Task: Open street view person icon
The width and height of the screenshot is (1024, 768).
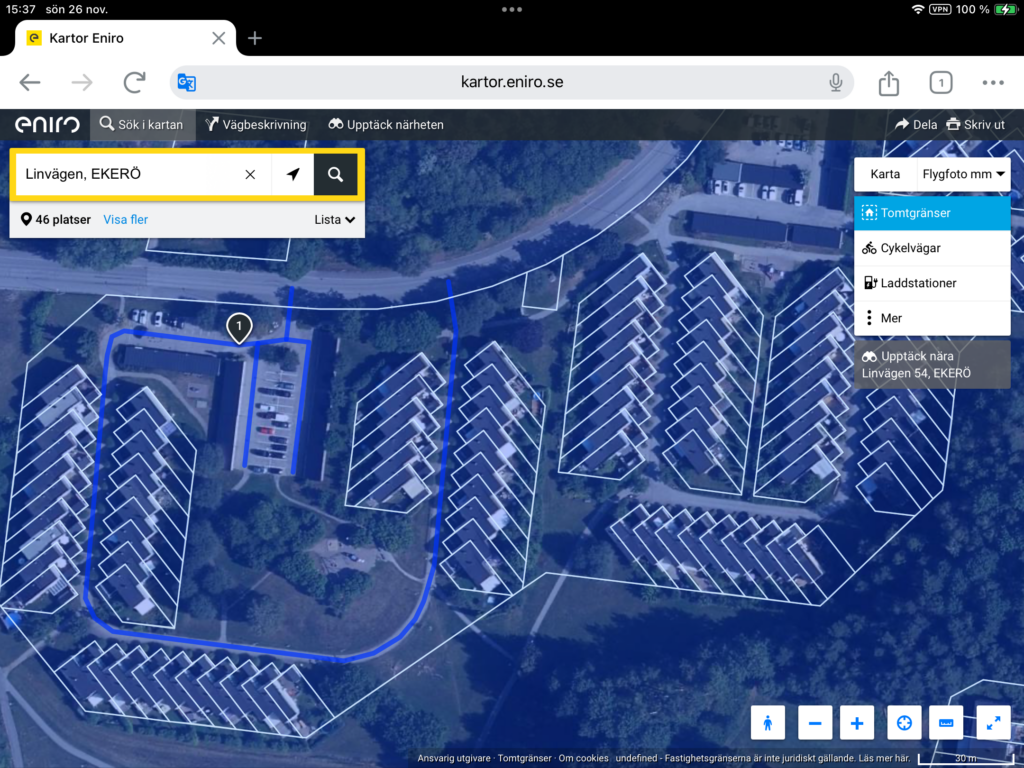Action: 767,723
